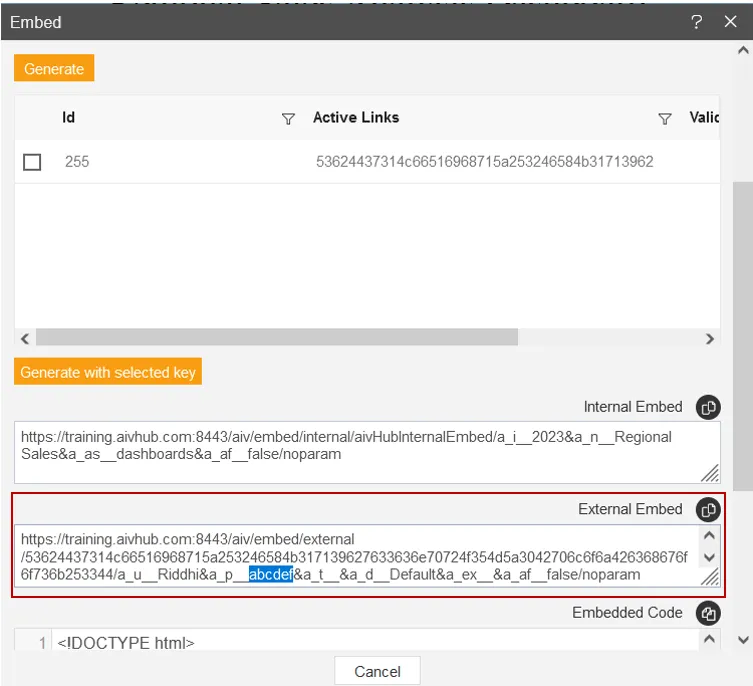This screenshot has width=753, height=686.
Task: Open the Active Links column filter
Action: (x=665, y=119)
